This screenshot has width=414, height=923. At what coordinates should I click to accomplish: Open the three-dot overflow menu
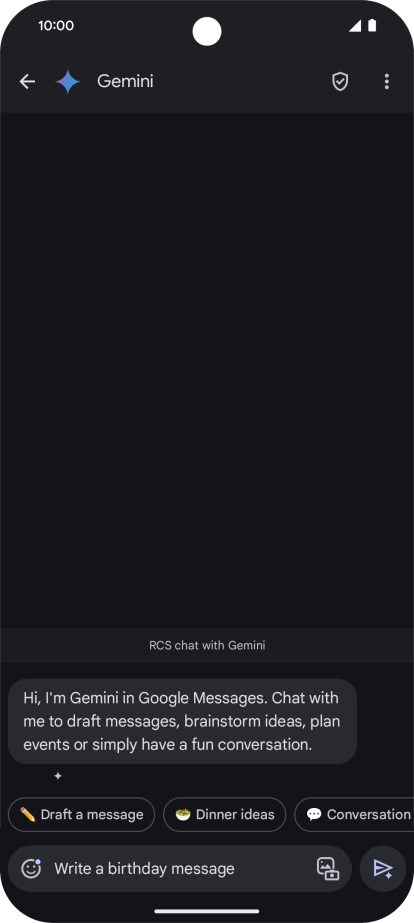coord(386,81)
